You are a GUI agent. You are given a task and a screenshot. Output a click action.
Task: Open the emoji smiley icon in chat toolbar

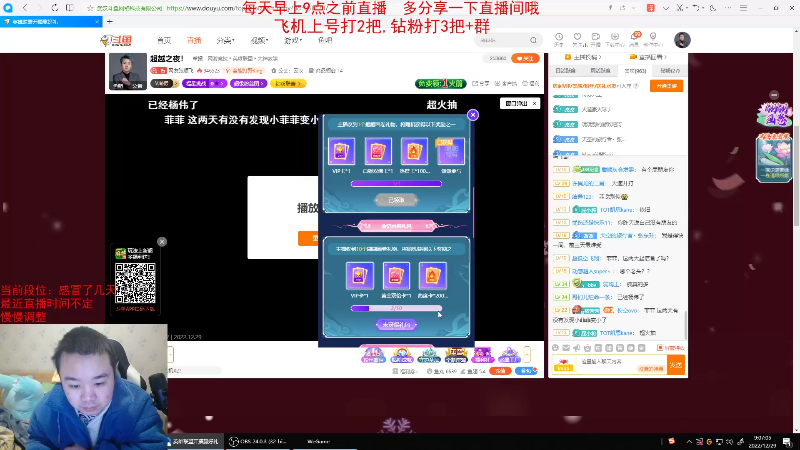(556, 348)
